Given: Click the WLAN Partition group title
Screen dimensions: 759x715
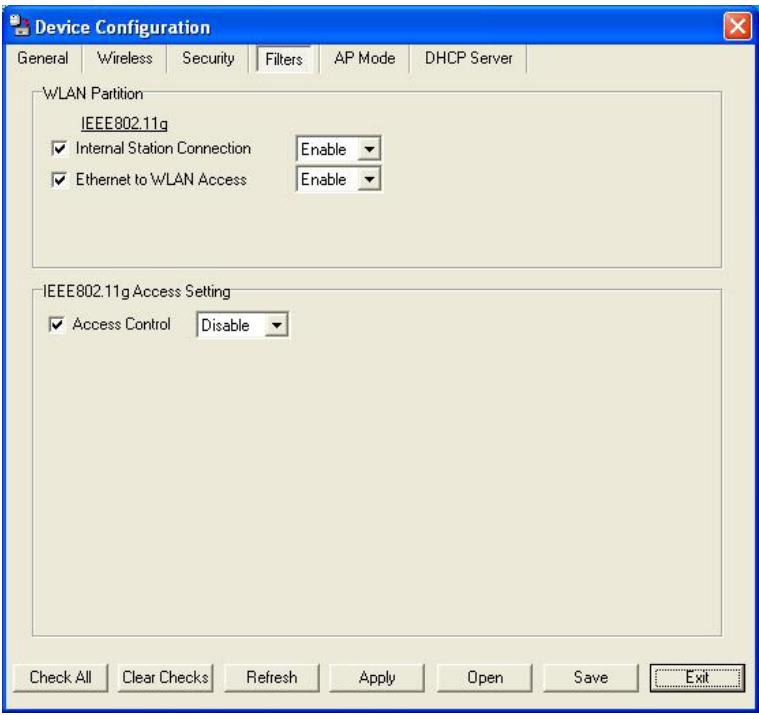Looking at the screenshot, I should coord(93,93).
